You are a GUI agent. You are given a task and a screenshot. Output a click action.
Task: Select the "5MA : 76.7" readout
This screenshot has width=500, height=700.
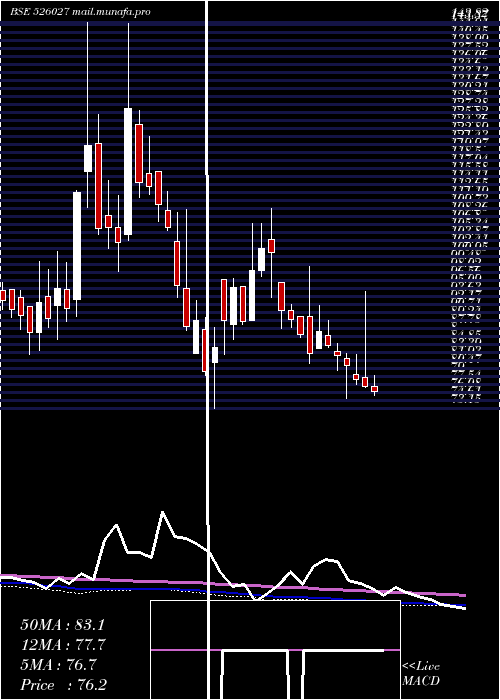pos(58,665)
